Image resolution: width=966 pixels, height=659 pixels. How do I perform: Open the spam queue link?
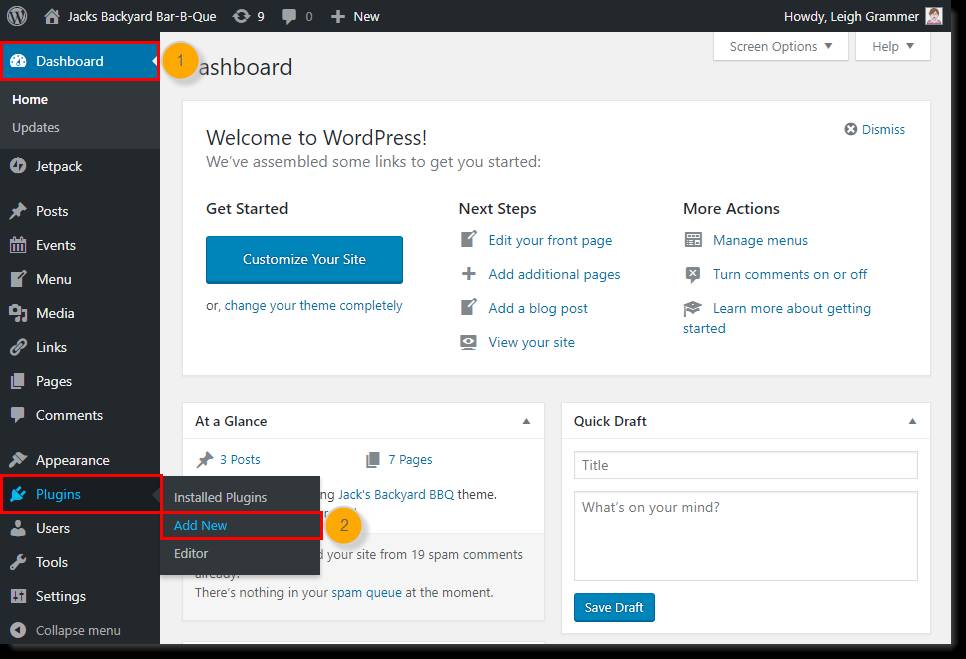(x=367, y=592)
